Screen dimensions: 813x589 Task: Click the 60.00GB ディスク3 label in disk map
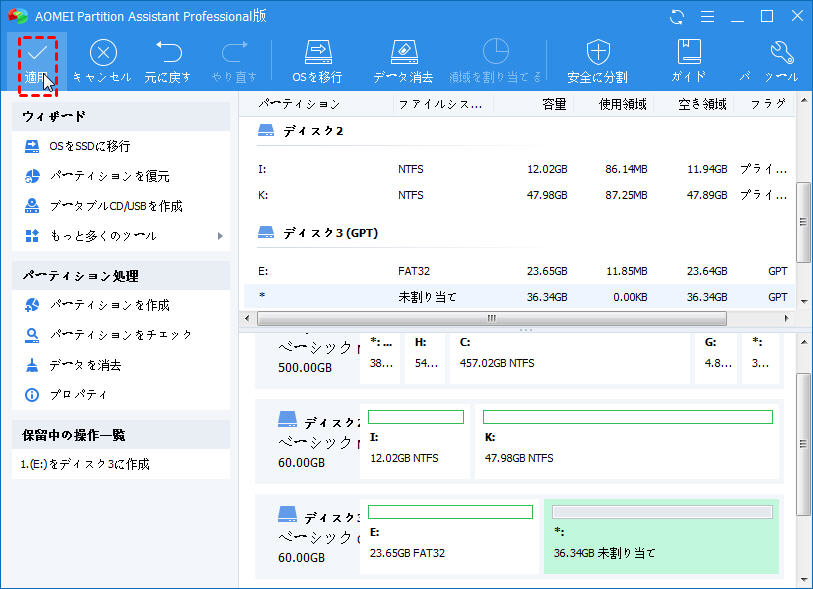[x=301, y=558]
